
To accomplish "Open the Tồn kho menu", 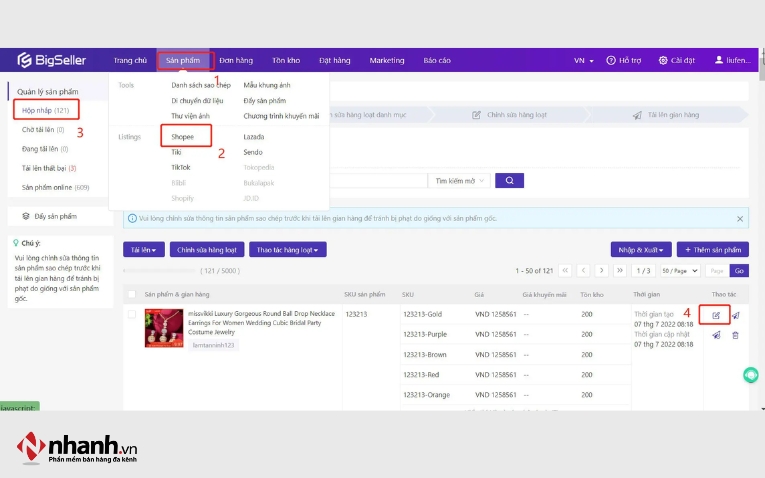I will (286, 60).
